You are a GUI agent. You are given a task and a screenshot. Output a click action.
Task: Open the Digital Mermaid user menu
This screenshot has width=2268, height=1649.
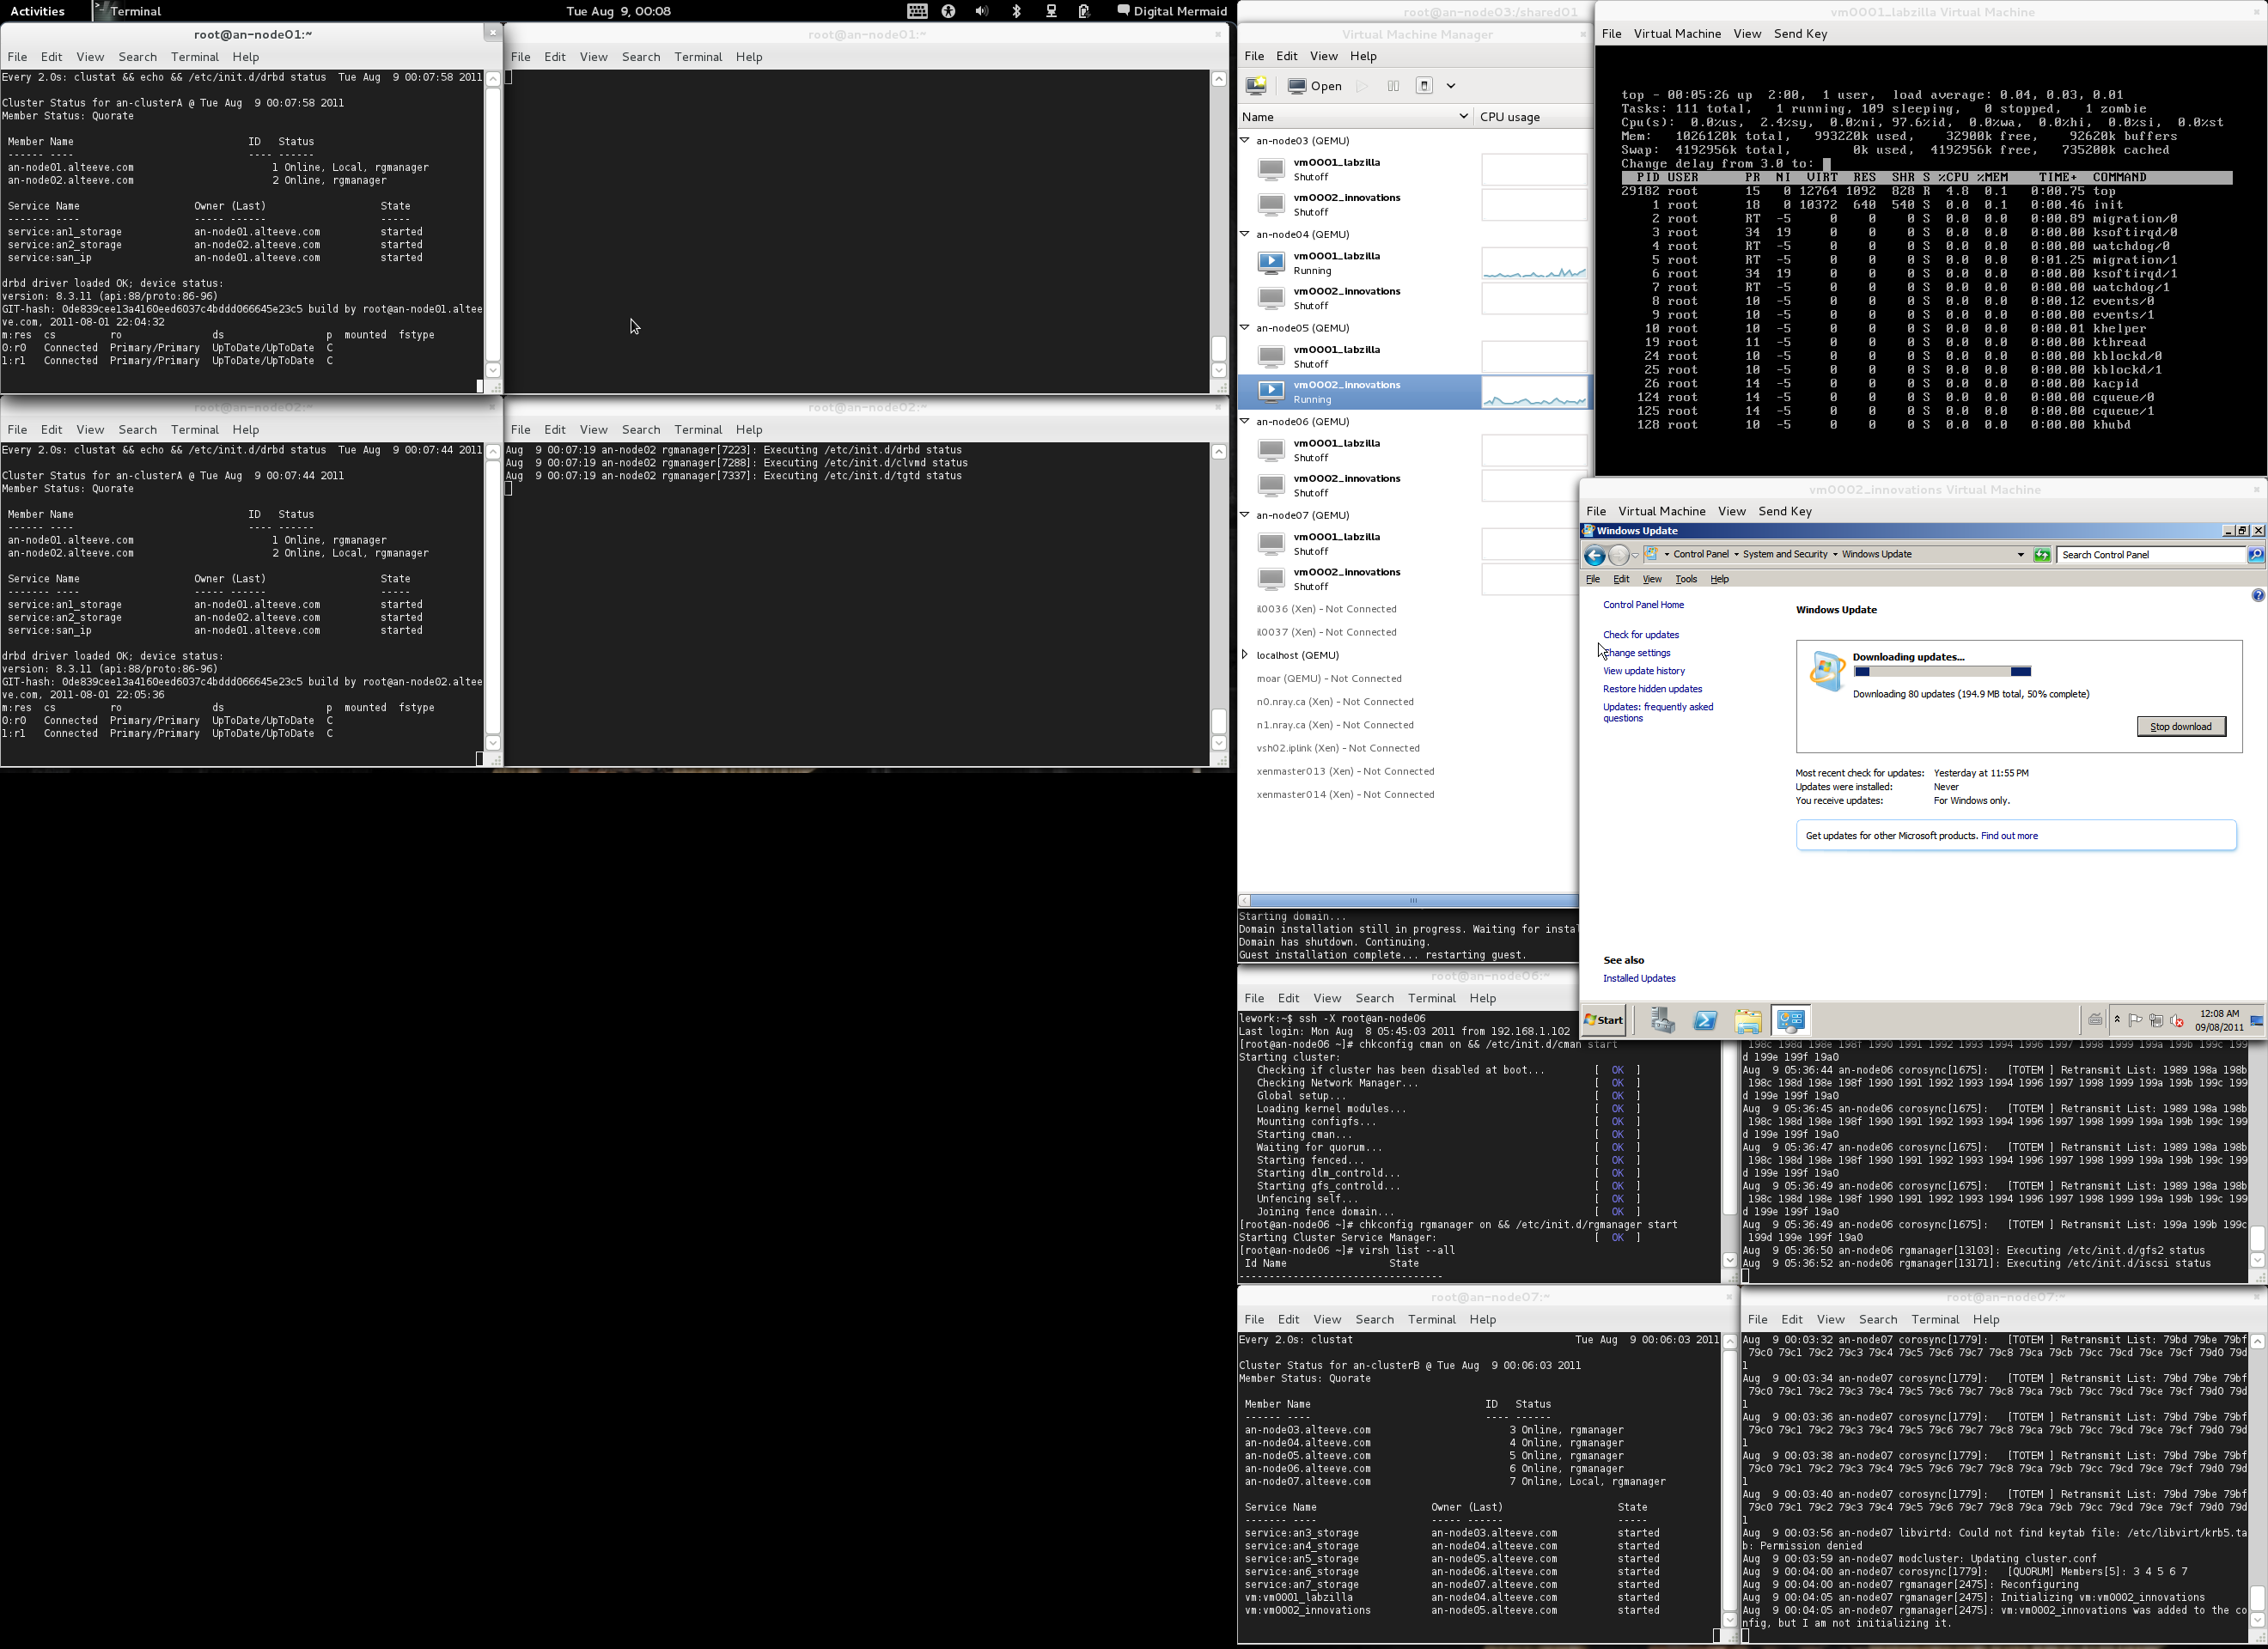(1171, 11)
